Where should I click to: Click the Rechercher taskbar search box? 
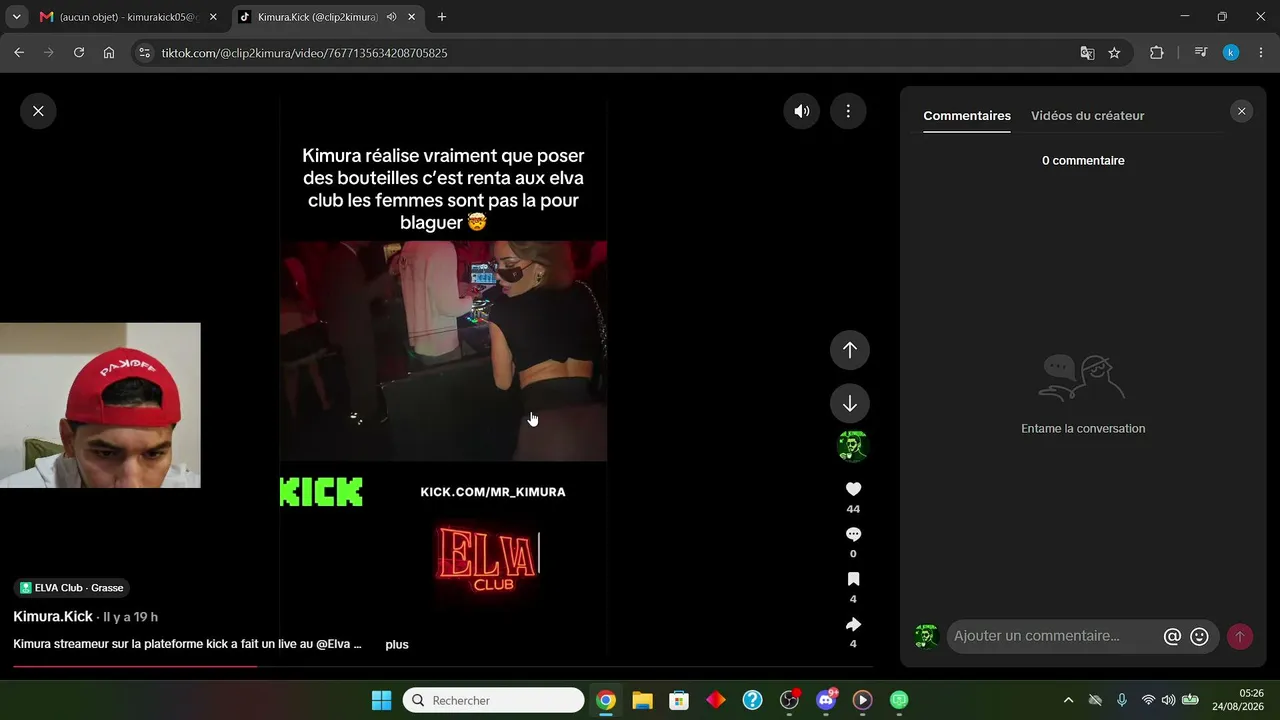point(494,700)
